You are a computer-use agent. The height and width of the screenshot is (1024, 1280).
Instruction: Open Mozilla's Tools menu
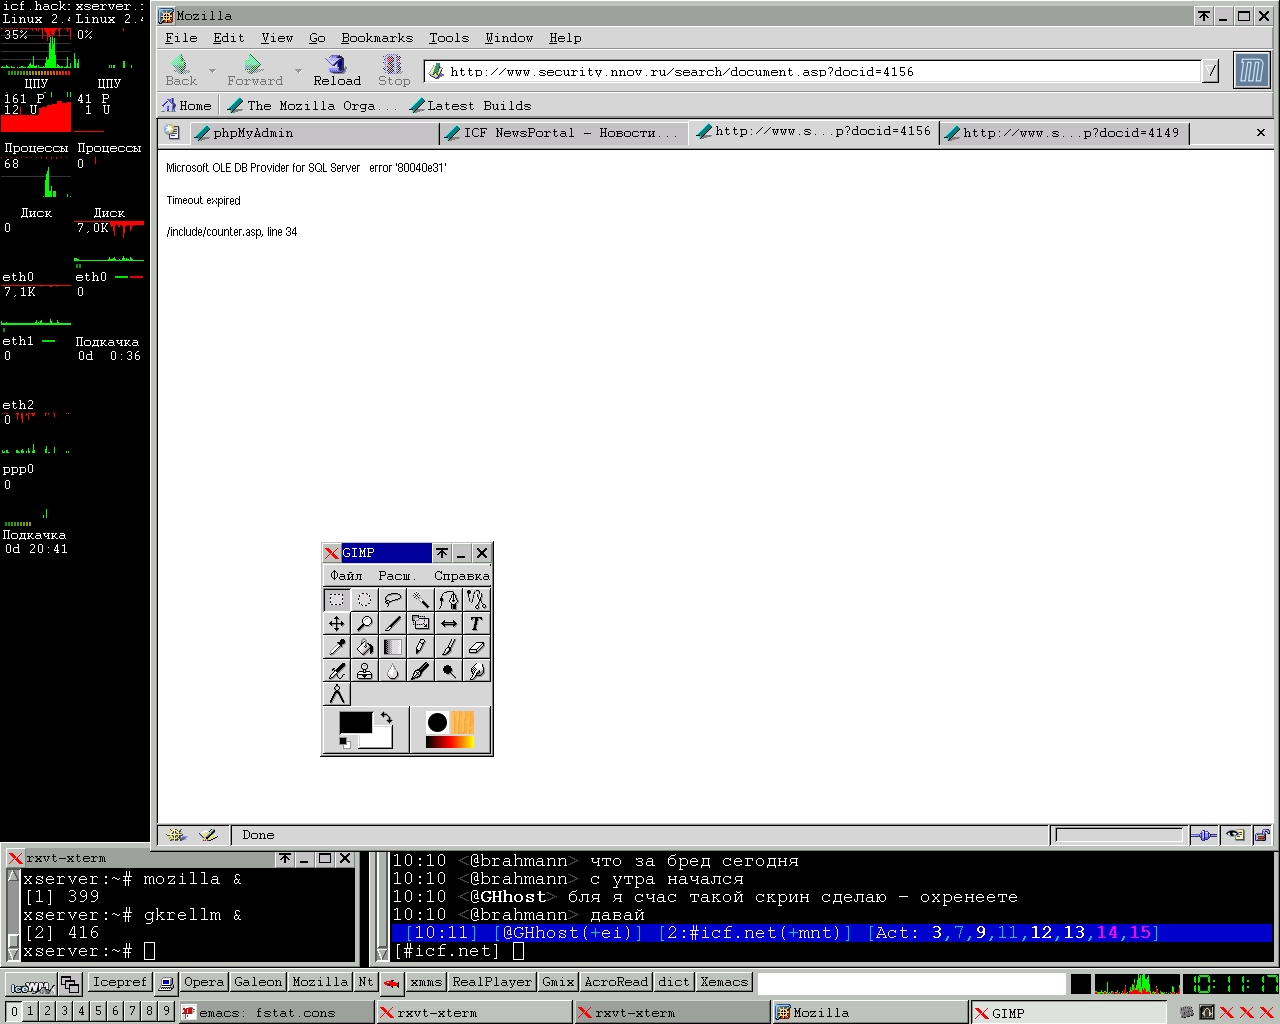click(x=449, y=38)
